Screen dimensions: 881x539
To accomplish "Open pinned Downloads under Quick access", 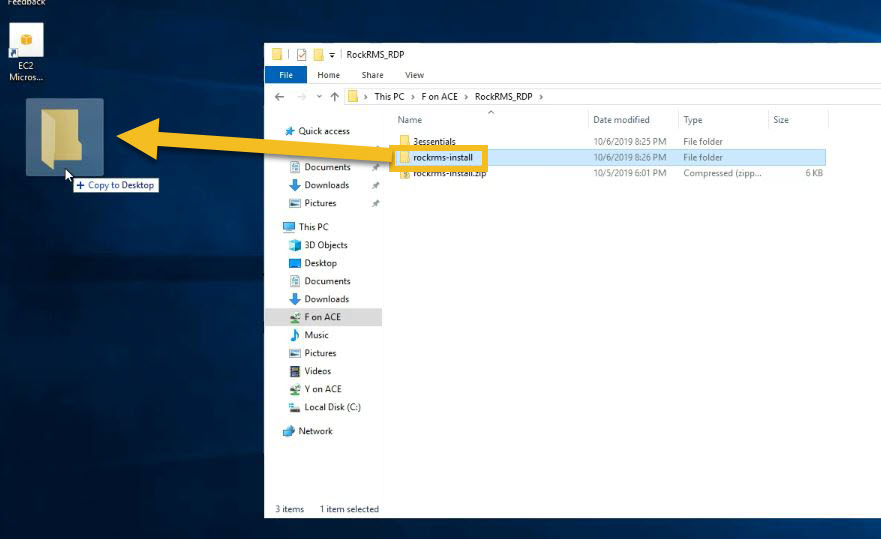I will [326, 185].
